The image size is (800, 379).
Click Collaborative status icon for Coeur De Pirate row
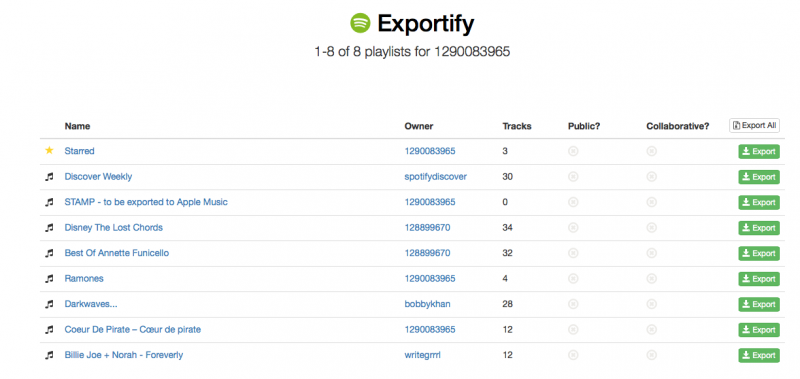(x=652, y=330)
